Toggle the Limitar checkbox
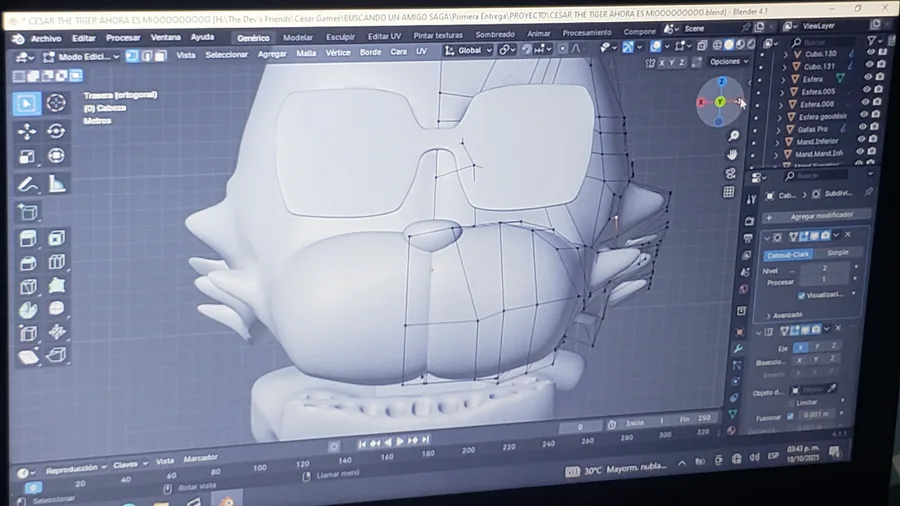The image size is (900, 506). point(790,403)
